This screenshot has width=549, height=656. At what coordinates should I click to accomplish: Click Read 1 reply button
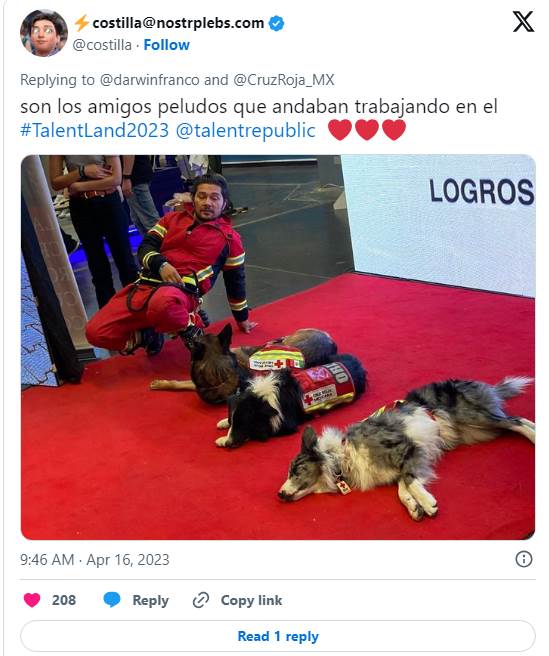tap(278, 636)
